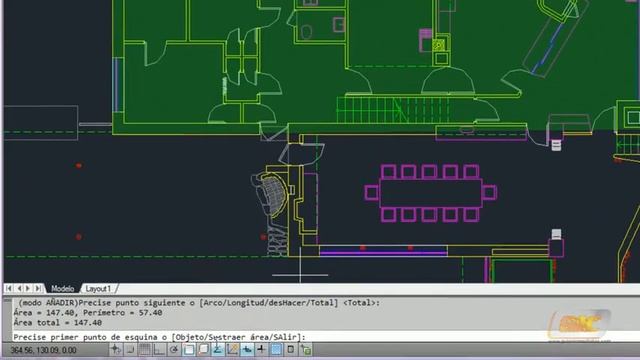
Task: Toggle Infer Constraints in status bar
Action: [116, 350]
